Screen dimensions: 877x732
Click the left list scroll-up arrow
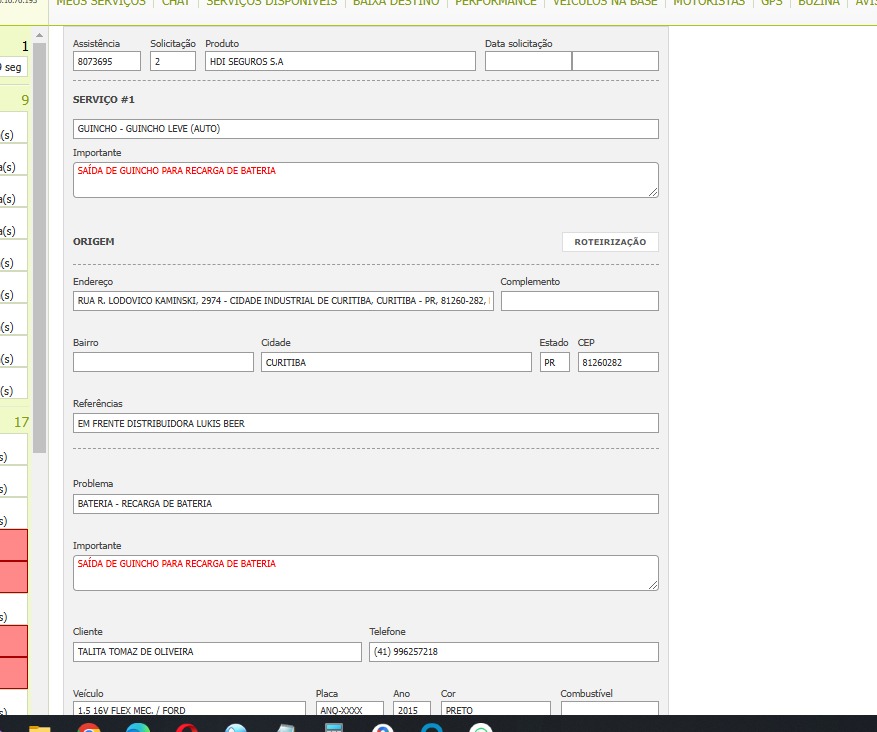click(x=39, y=35)
